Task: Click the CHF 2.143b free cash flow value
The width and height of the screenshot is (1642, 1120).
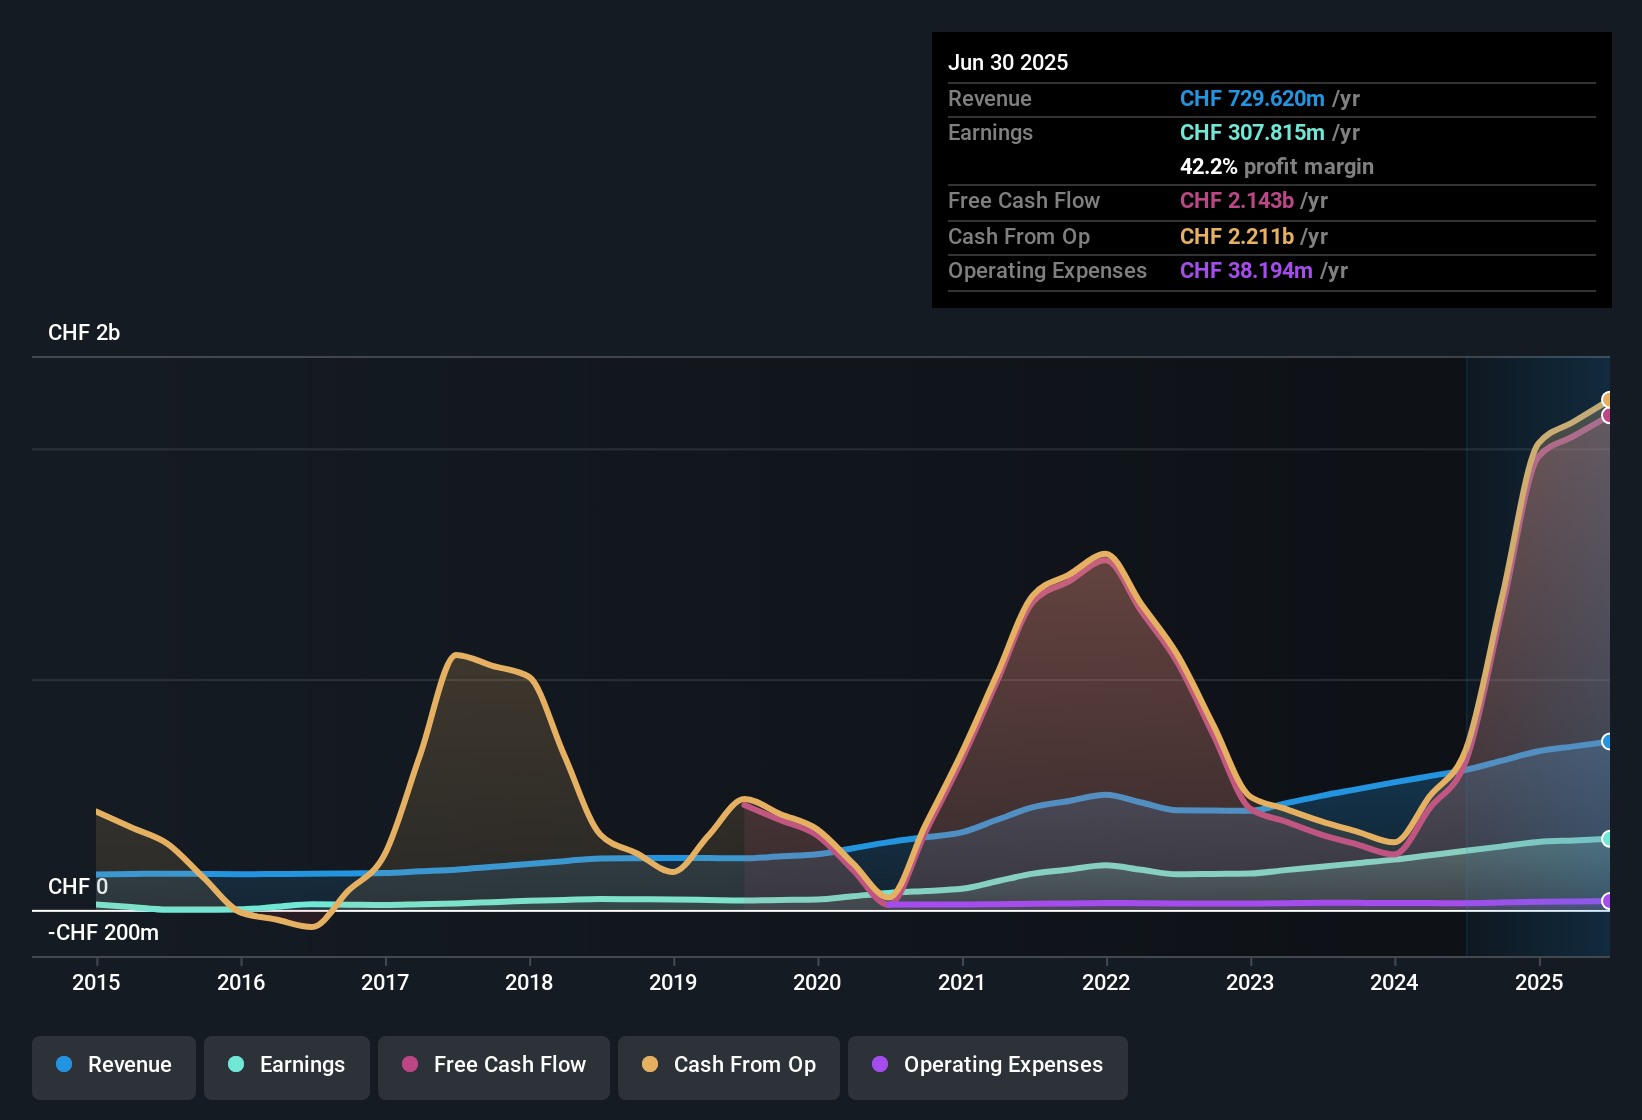Action: pos(1237,200)
